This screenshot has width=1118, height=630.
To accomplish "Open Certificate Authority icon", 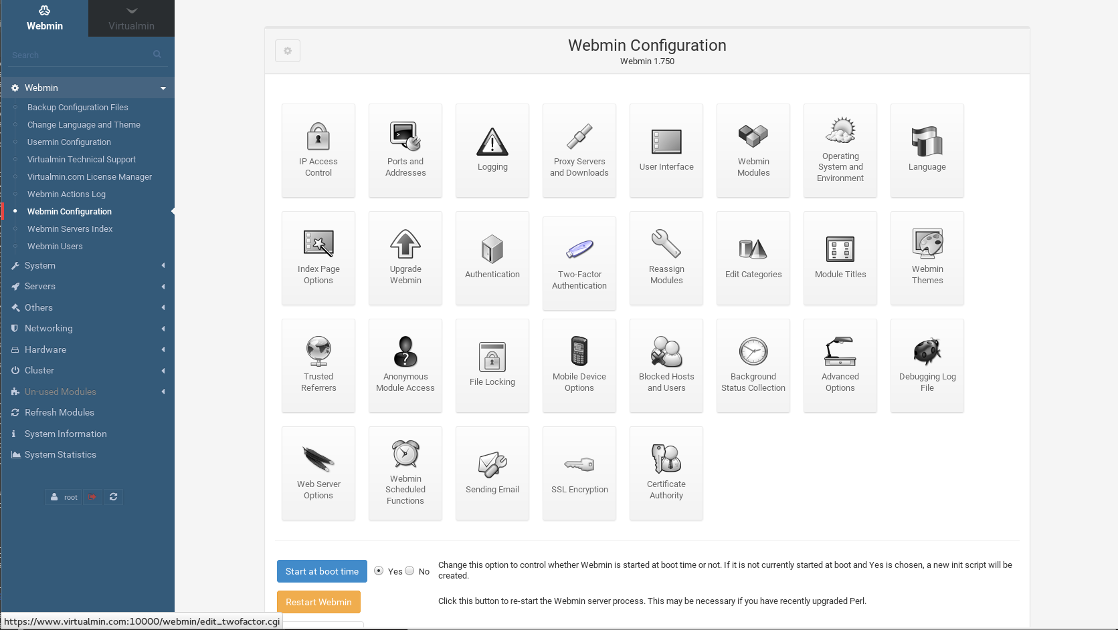I will click(666, 473).
